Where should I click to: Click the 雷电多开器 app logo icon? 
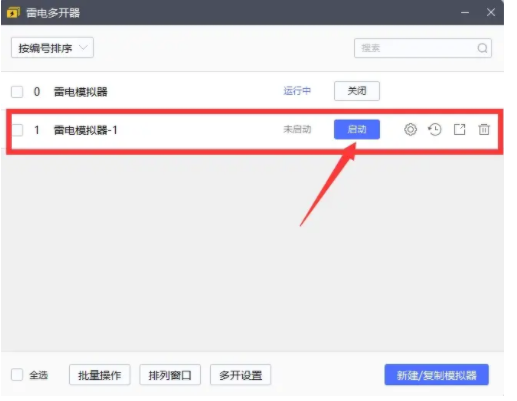[13, 13]
